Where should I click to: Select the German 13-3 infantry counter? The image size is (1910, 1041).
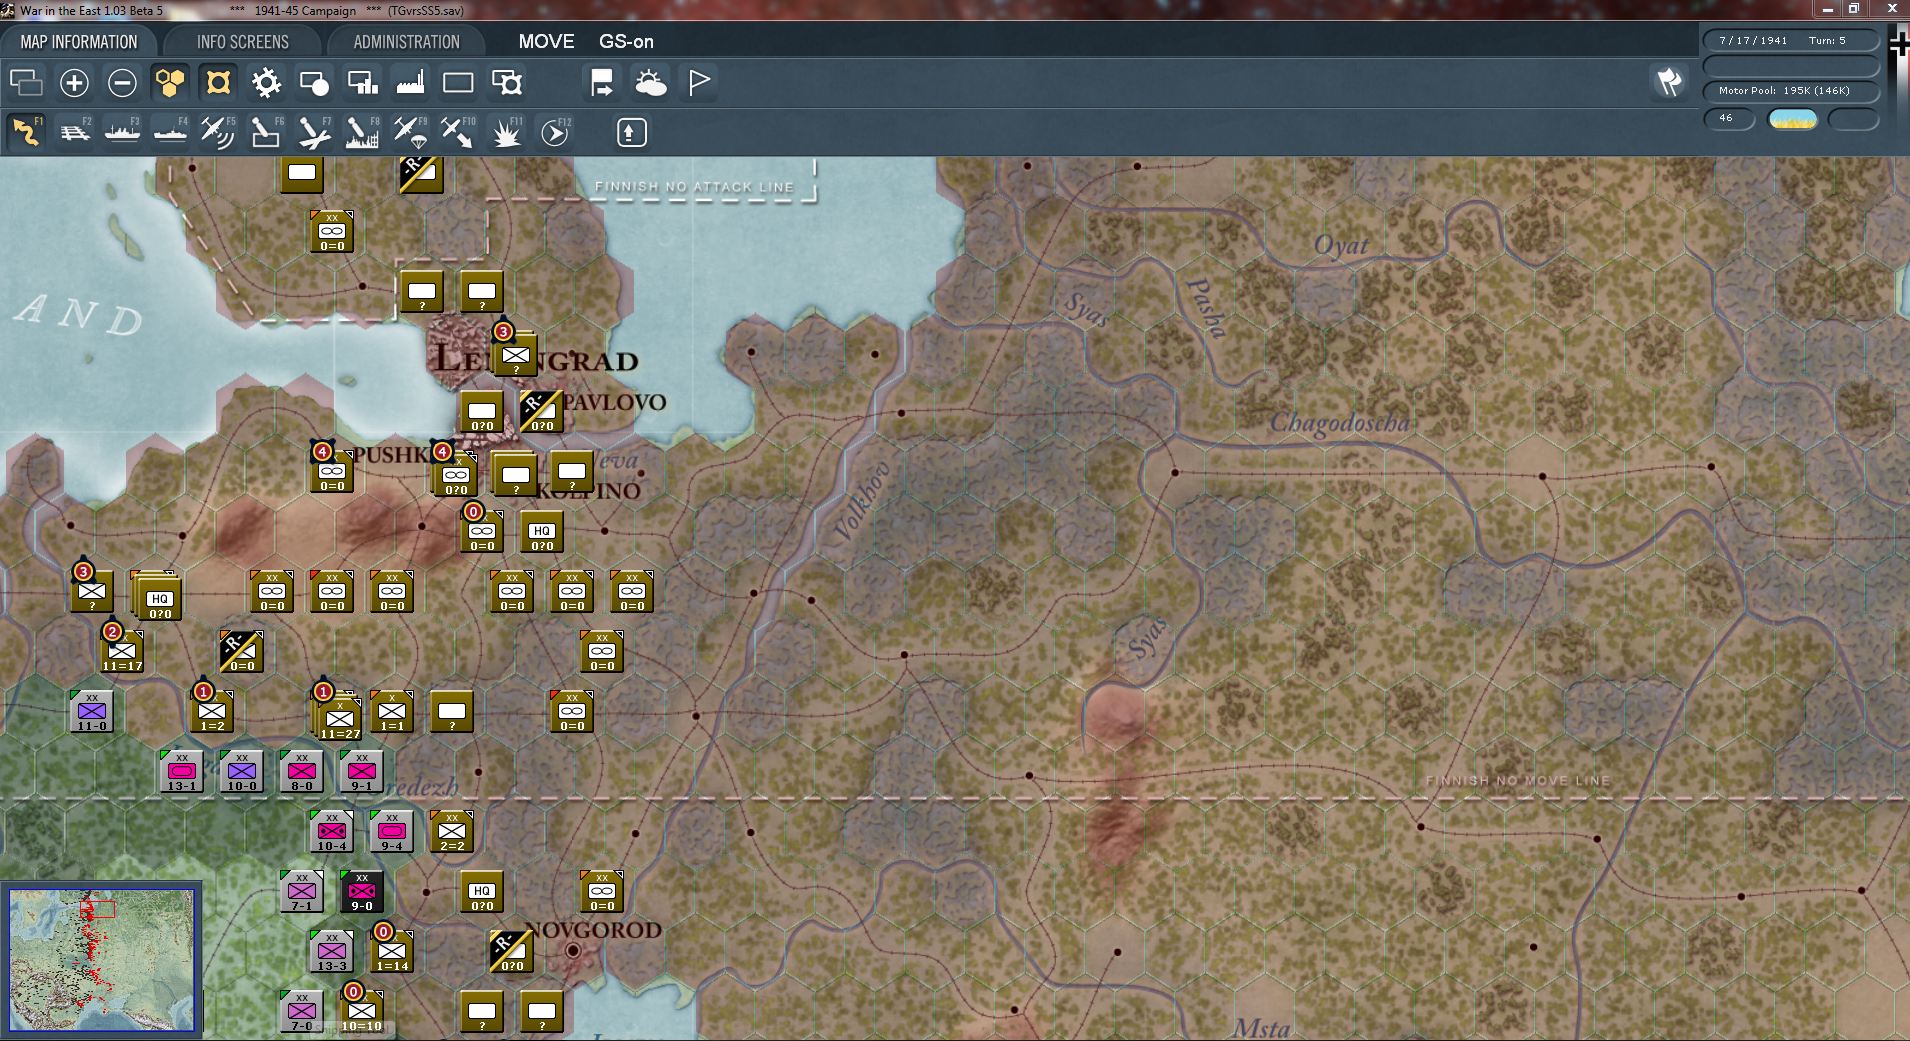coord(332,952)
